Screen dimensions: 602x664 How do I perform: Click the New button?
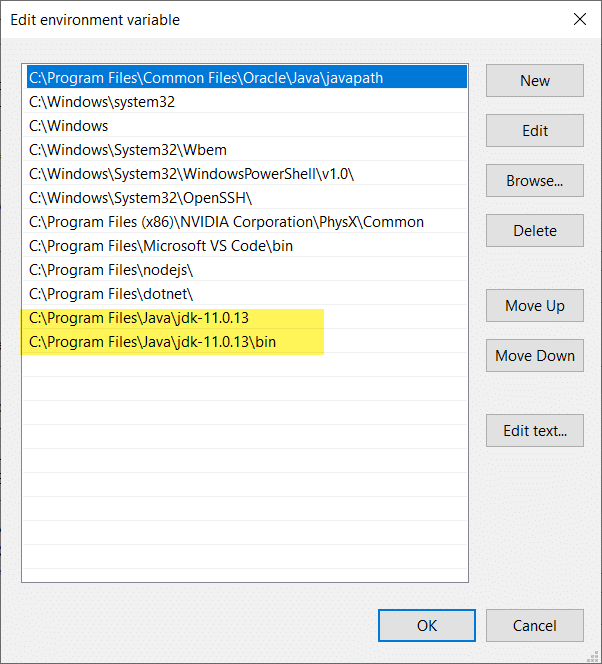(x=535, y=80)
